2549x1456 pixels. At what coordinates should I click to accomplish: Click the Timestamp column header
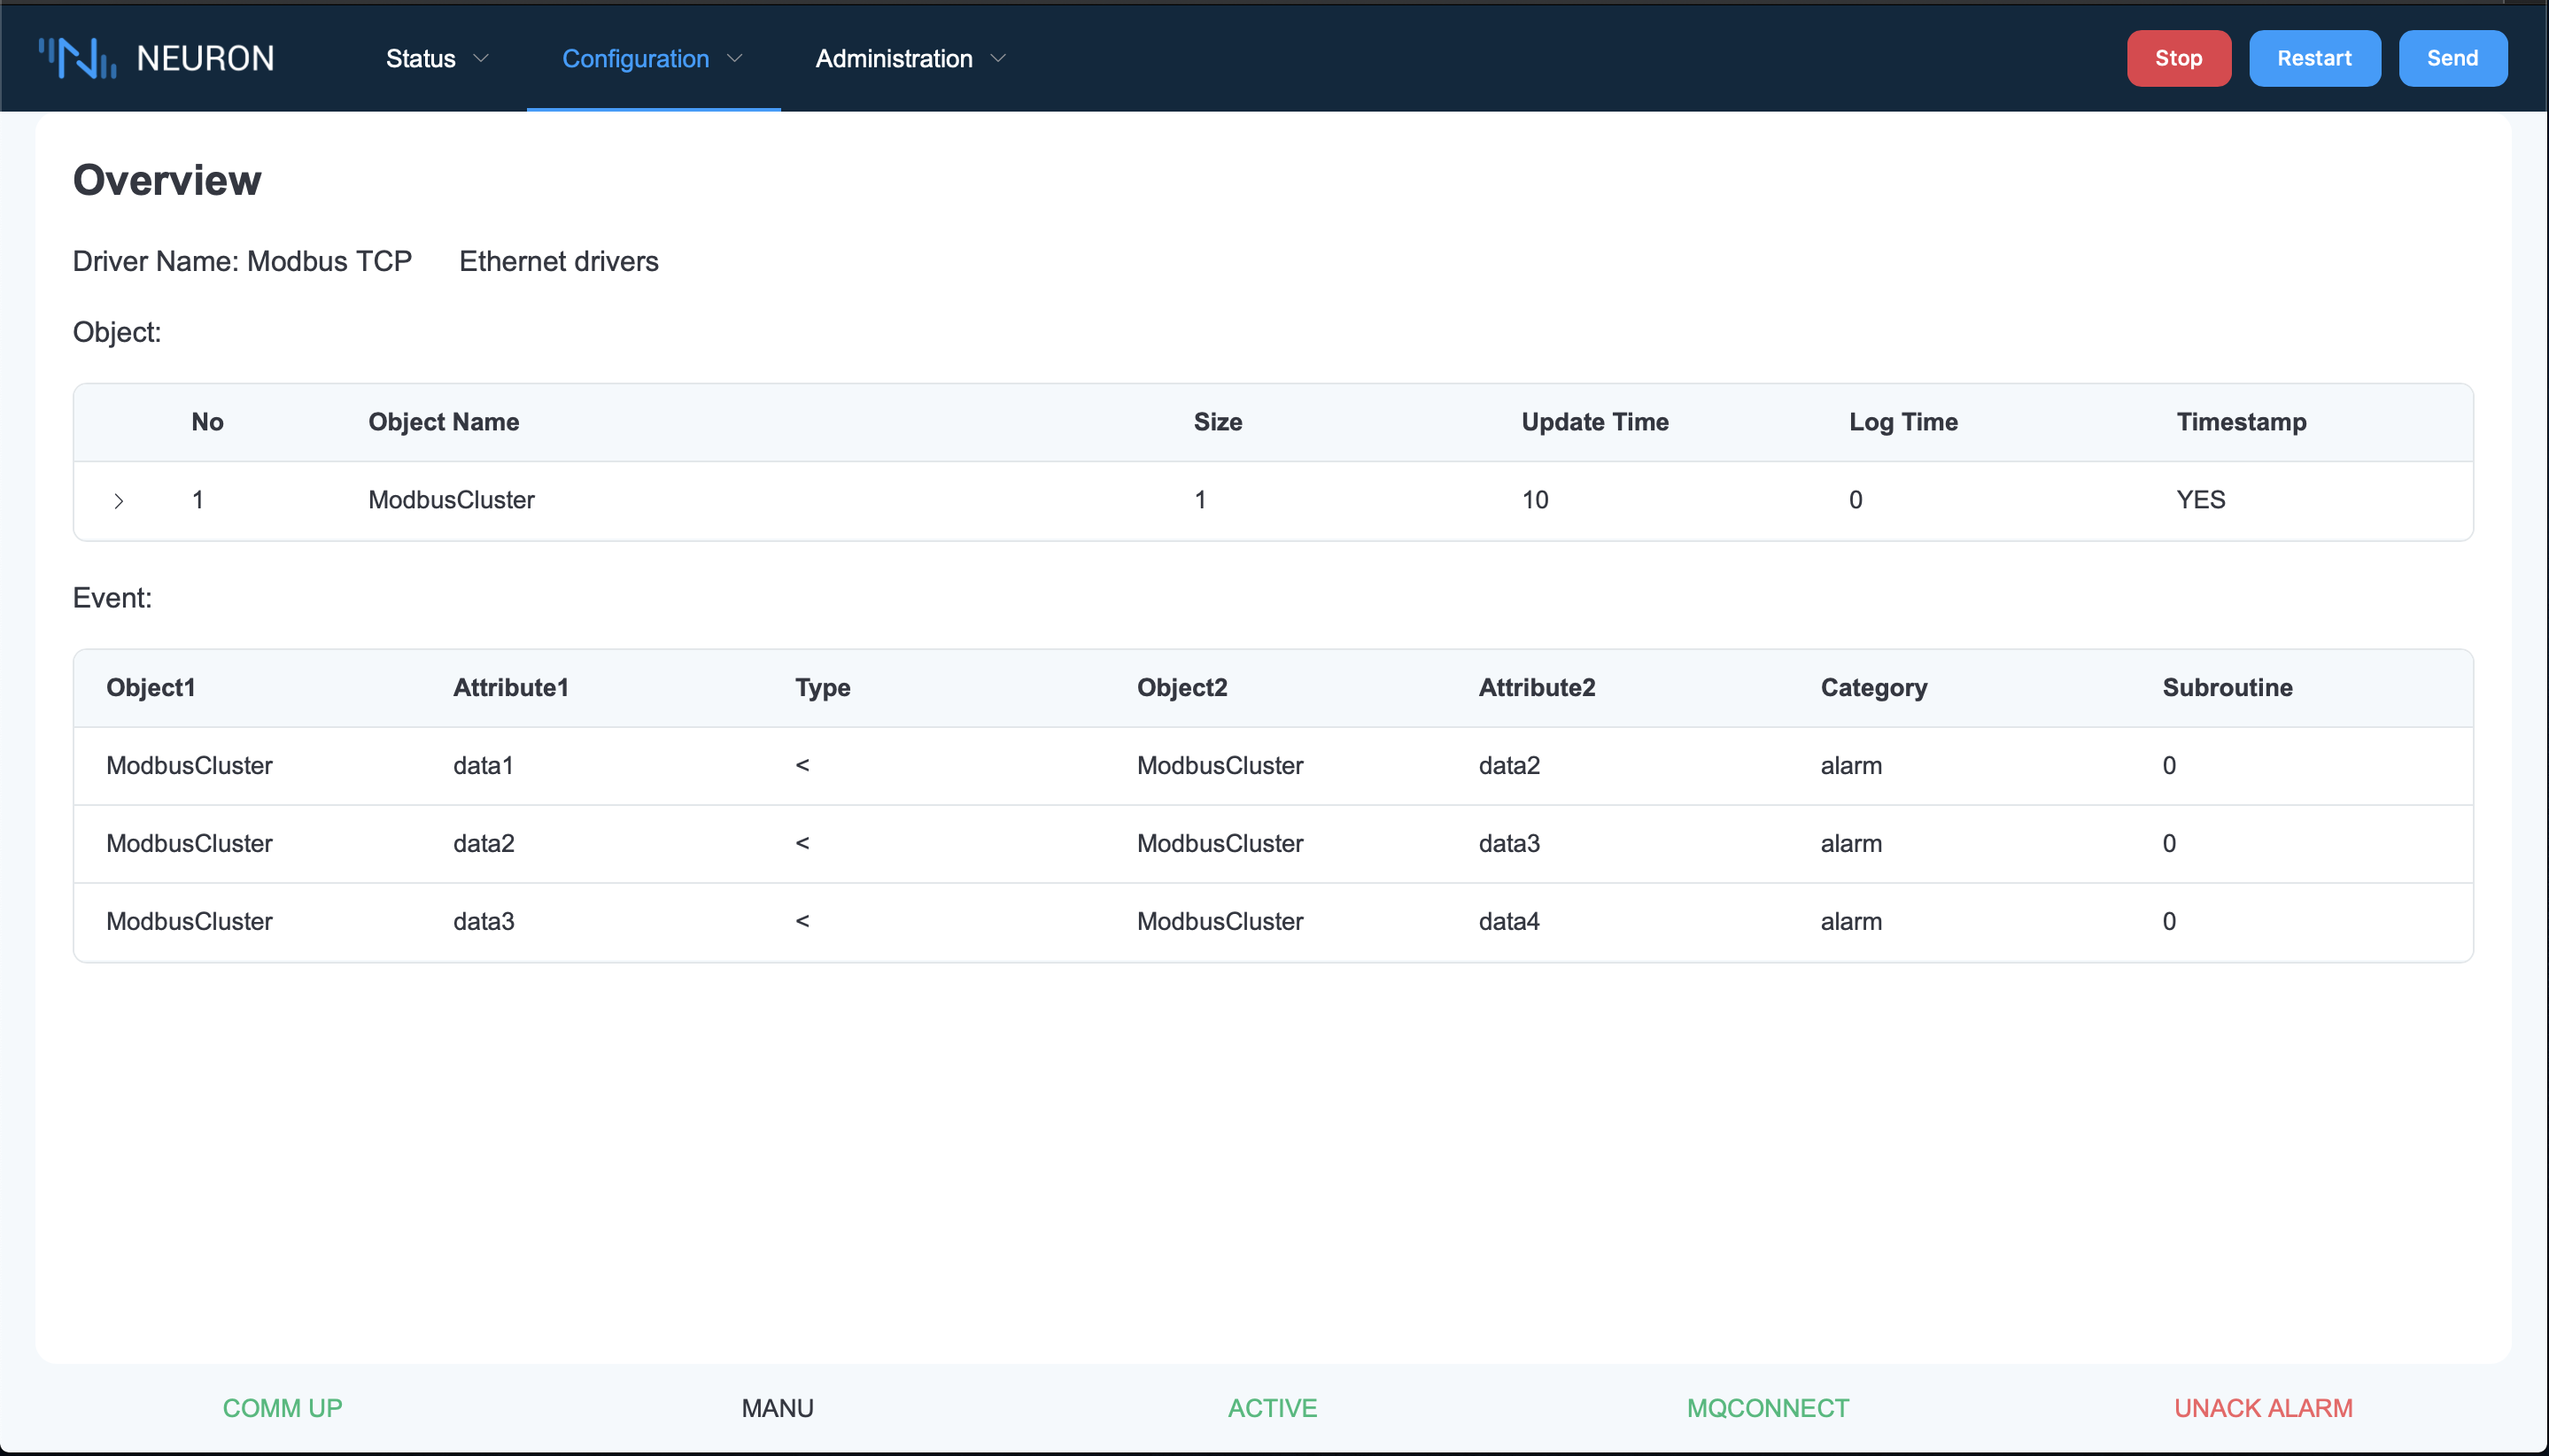(x=2241, y=422)
